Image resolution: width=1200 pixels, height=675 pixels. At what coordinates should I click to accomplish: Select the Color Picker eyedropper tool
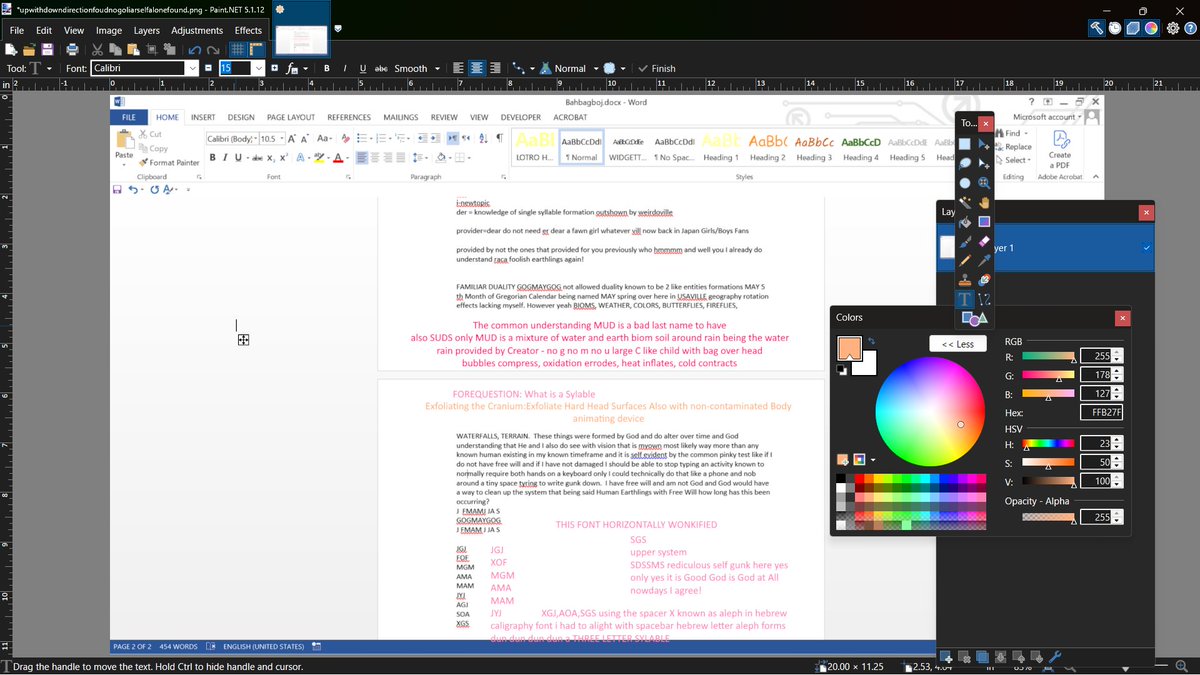[x=984, y=261]
